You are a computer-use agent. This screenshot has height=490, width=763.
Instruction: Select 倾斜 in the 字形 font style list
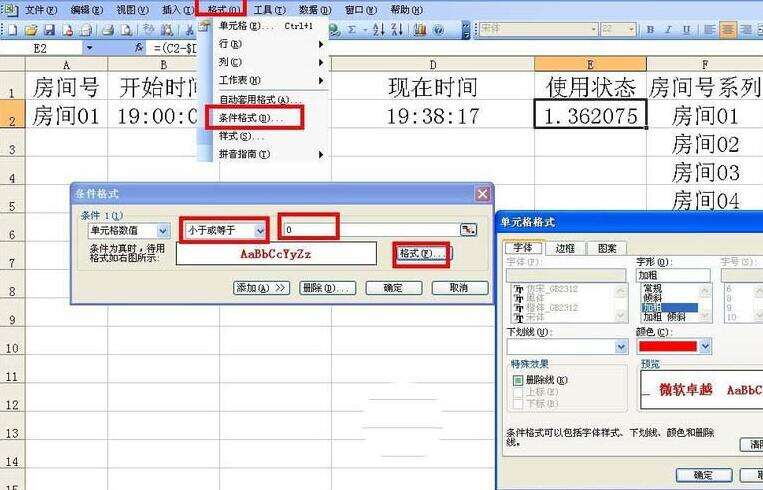click(652, 298)
